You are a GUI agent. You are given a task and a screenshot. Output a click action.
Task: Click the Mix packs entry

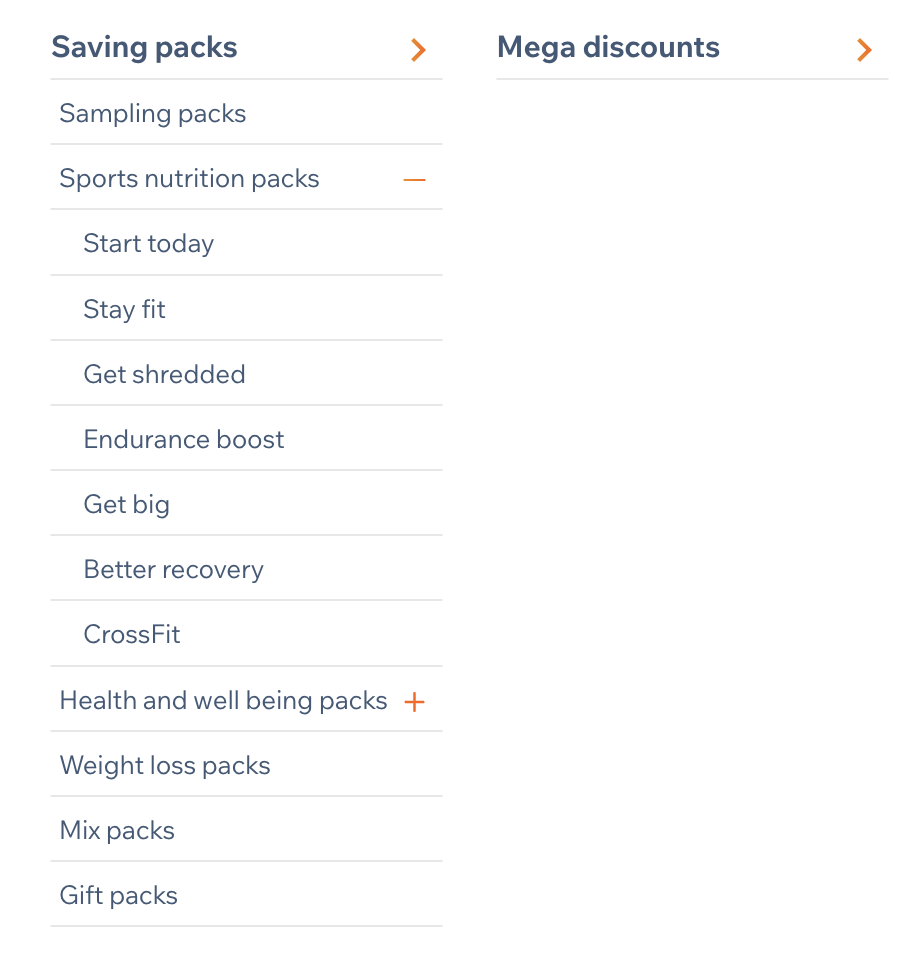pos(117,830)
